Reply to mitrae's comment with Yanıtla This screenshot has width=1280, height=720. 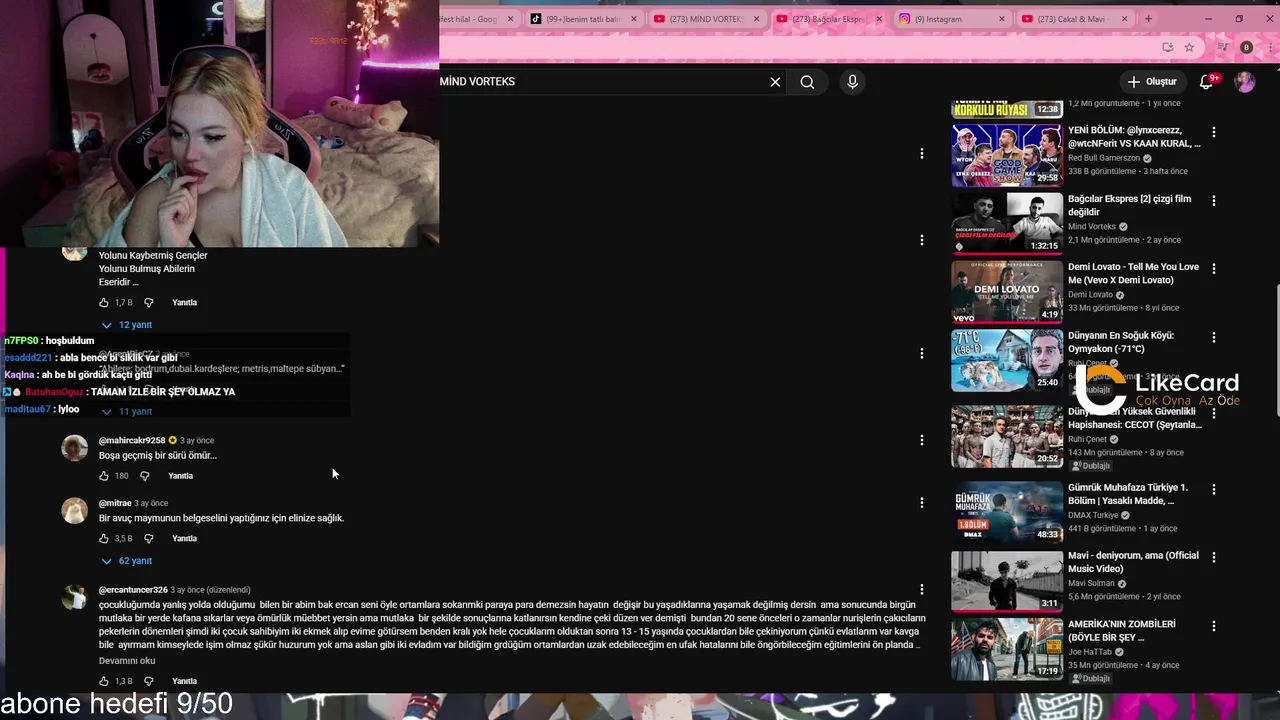coord(184,539)
